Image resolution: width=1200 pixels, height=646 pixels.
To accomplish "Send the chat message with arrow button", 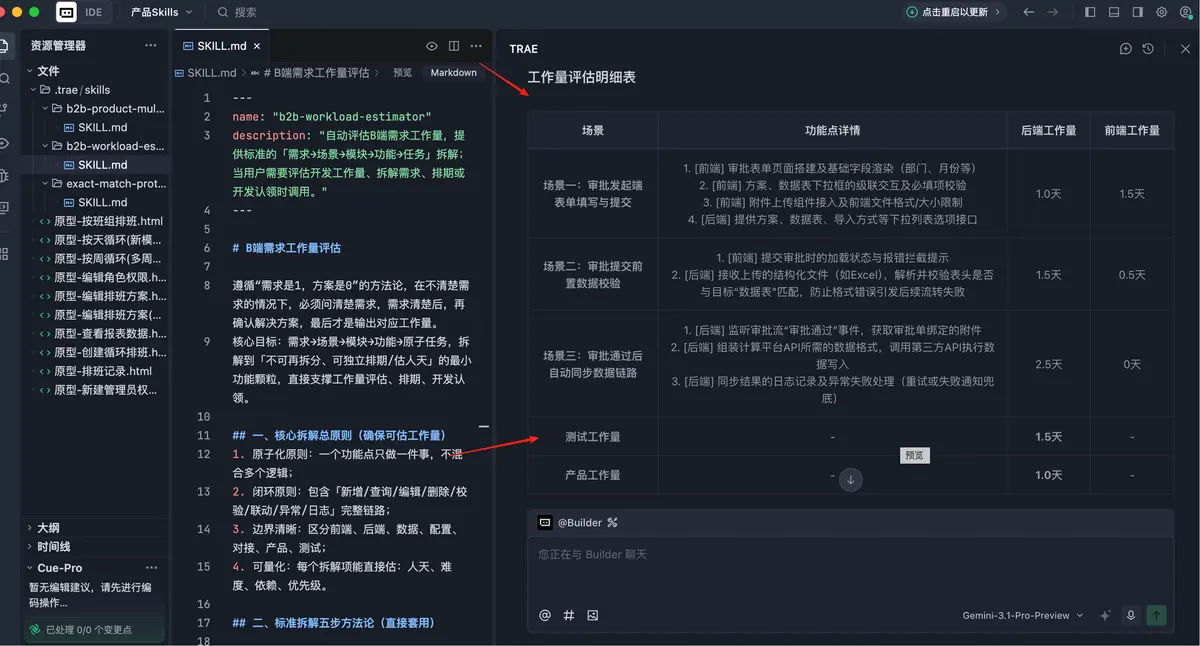I will pyautogui.click(x=1157, y=616).
